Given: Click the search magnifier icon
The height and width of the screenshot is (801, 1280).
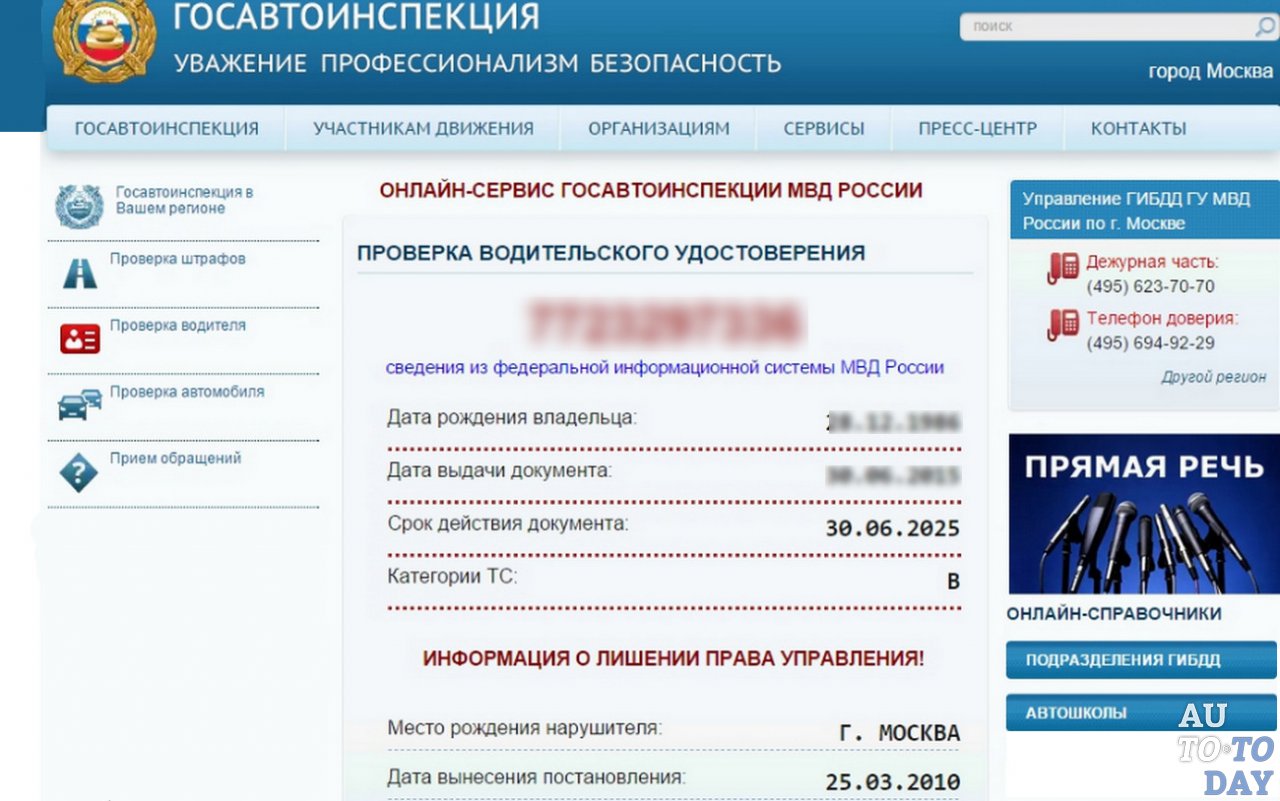Looking at the screenshot, I should coord(1265,27).
